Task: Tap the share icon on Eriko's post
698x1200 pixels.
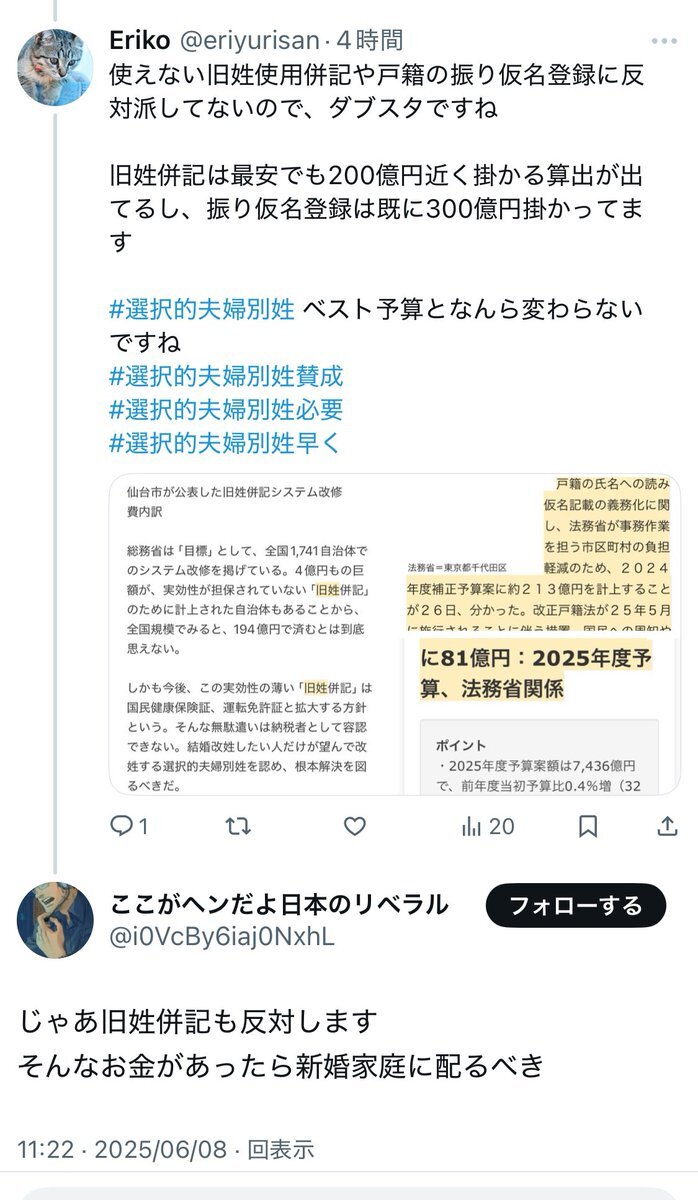Action: click(667, 826)
